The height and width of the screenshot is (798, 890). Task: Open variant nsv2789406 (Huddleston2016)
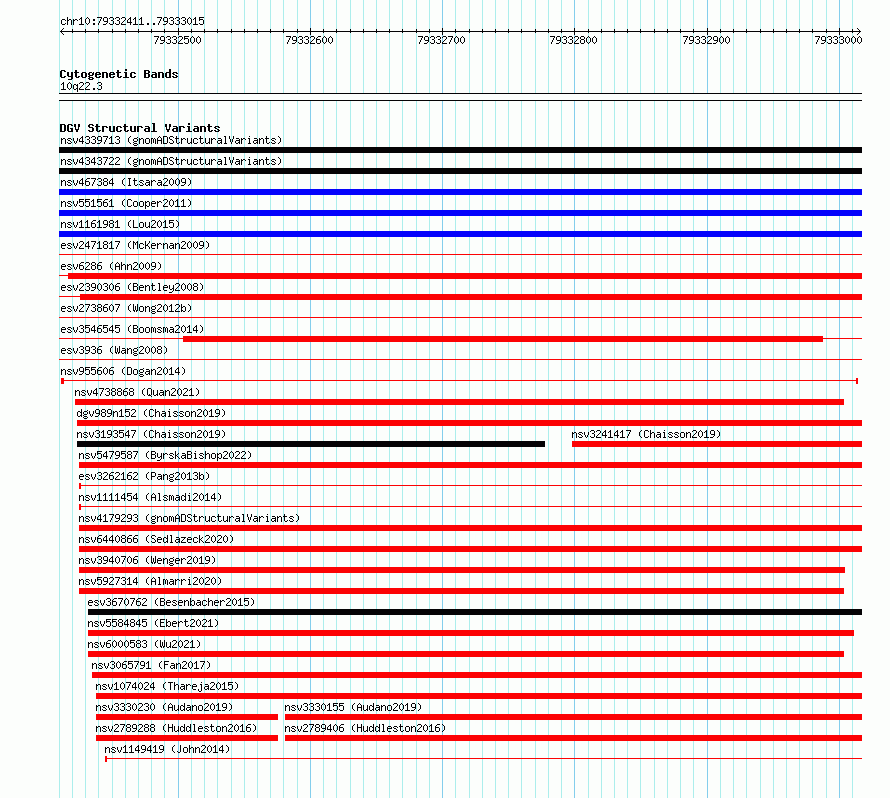tap(366, 728)
